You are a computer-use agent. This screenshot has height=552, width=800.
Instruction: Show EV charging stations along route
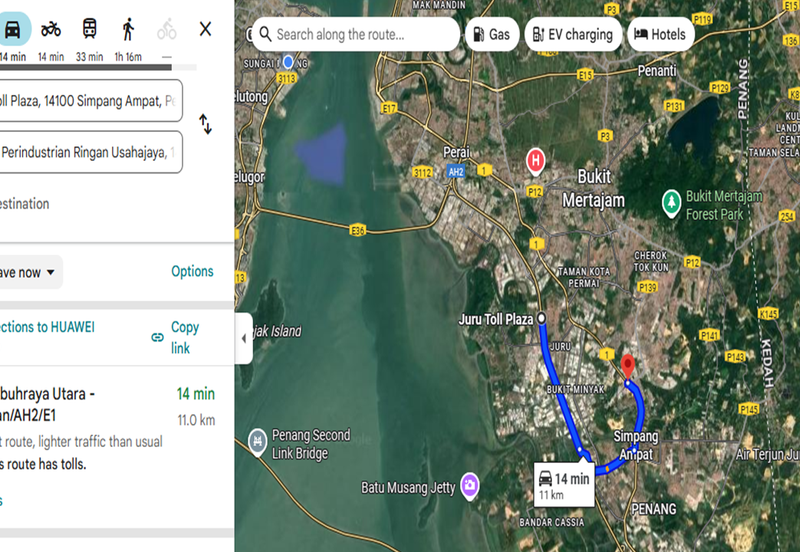(x=573, y=34)
